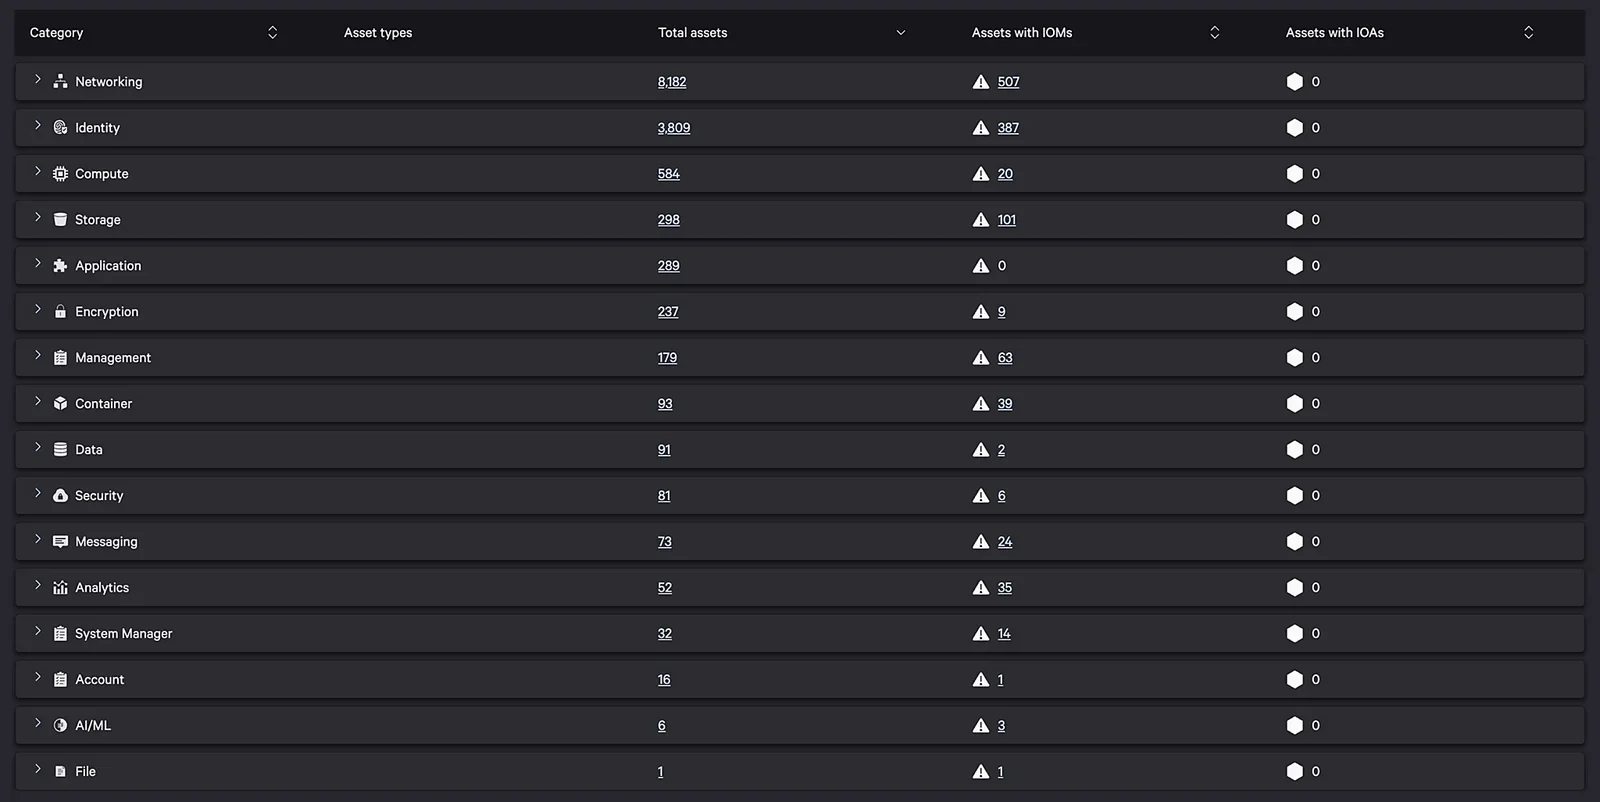Open the 101 Storage IOMs link
Viewport: 1600px width, 802px height.
coord(1006,220)
